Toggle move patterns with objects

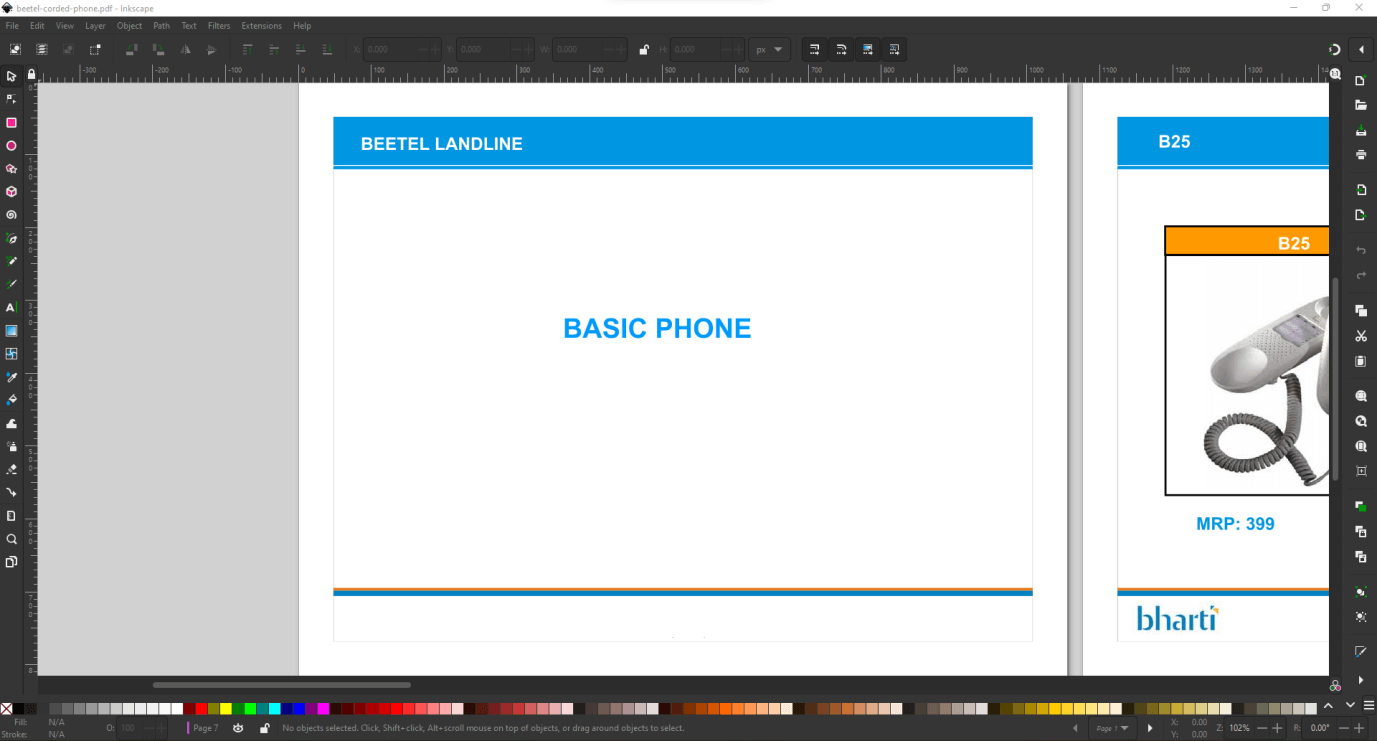[894, 49]
